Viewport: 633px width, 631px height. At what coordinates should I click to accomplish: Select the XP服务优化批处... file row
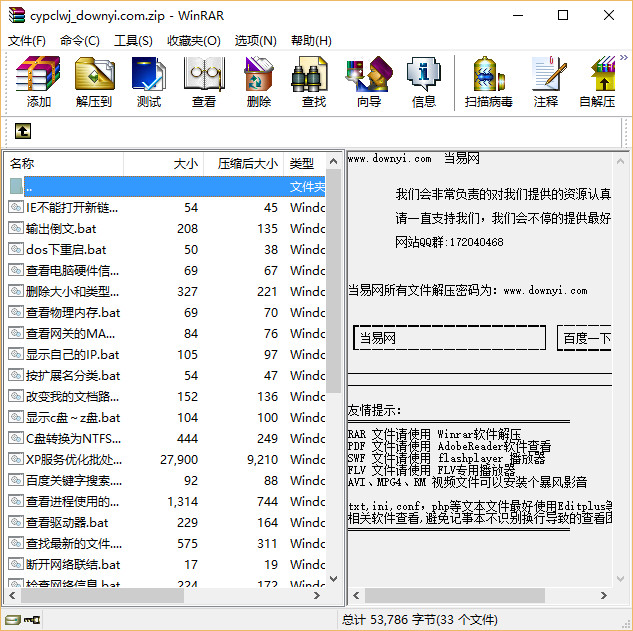[166, 459]
